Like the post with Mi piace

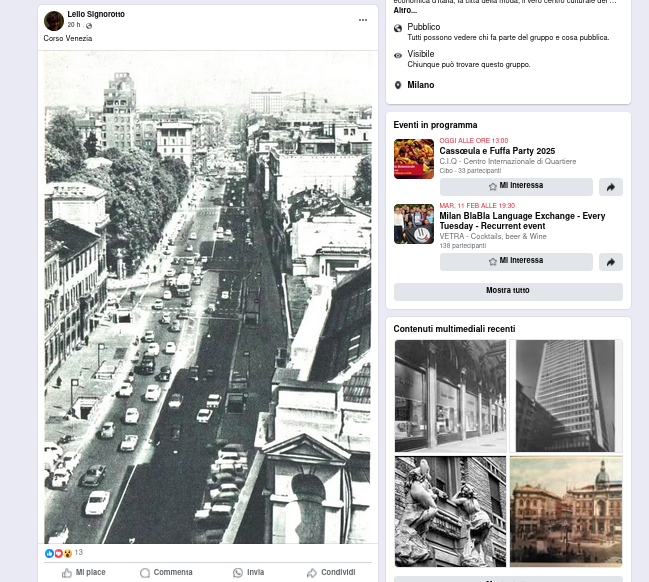pos(83,573)
